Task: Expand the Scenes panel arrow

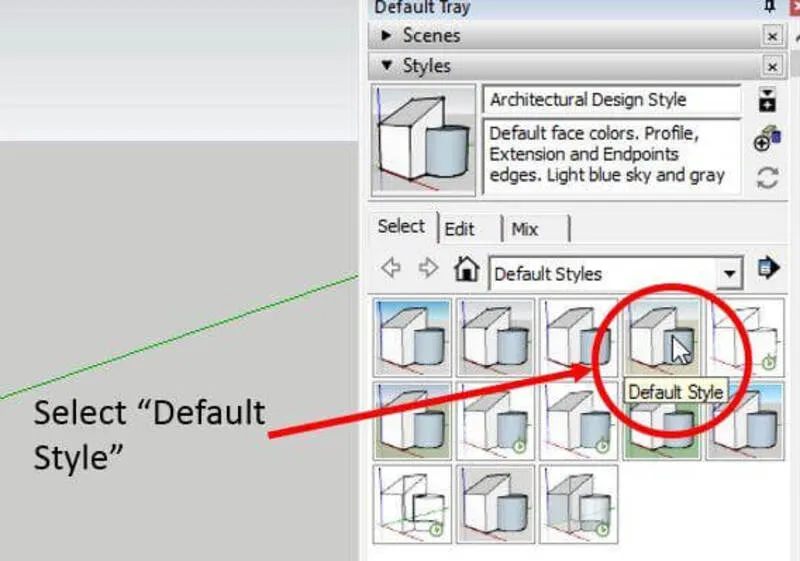Action: pyautogui.click(x=386, y=35)
